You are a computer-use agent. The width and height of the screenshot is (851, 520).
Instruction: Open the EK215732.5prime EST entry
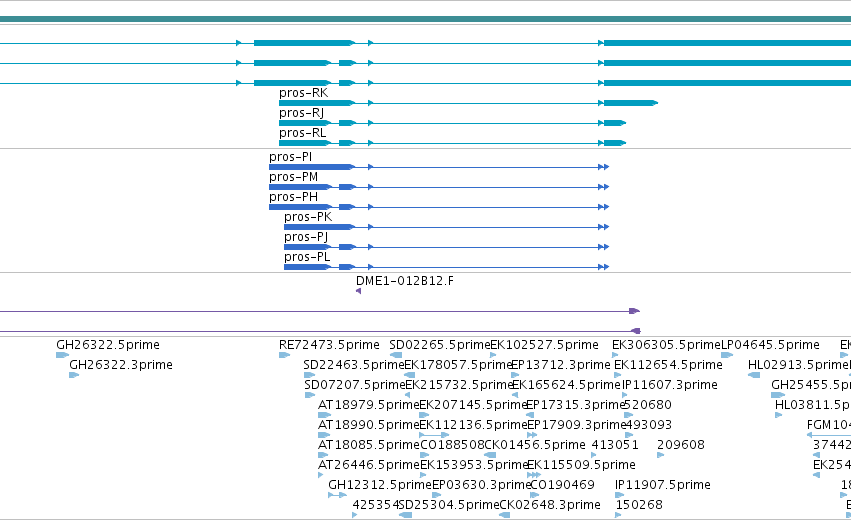(459, 385)
